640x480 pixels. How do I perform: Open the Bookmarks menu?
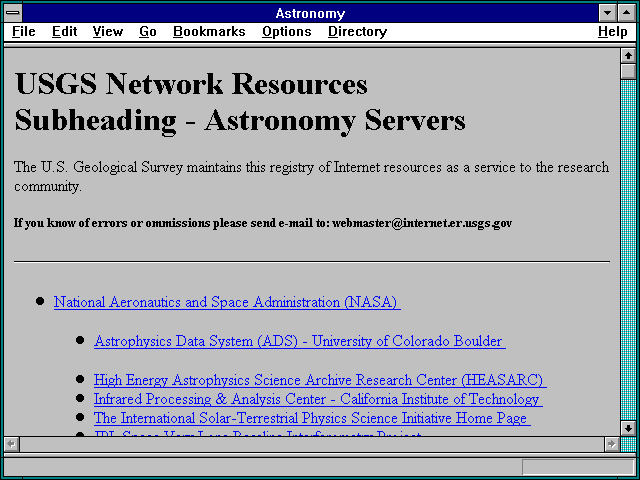(209, 31)
